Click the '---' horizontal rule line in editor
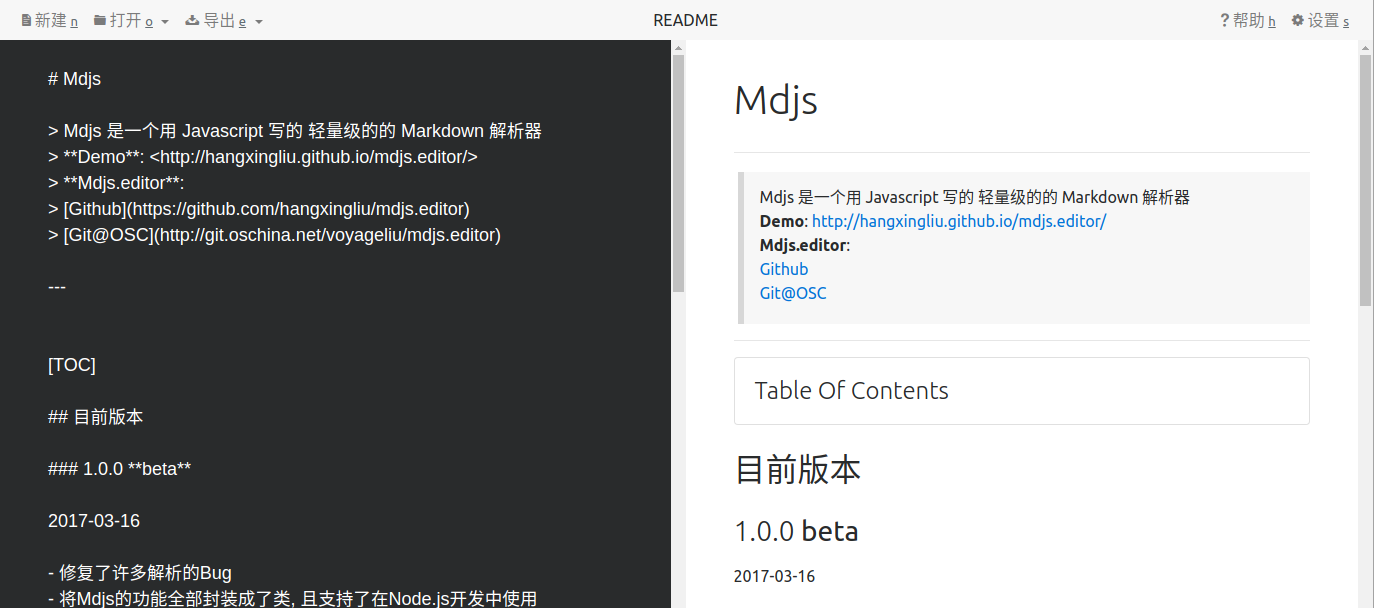Image resolution: width=1374 pixels, height=608 pixels. coord(57,287)
